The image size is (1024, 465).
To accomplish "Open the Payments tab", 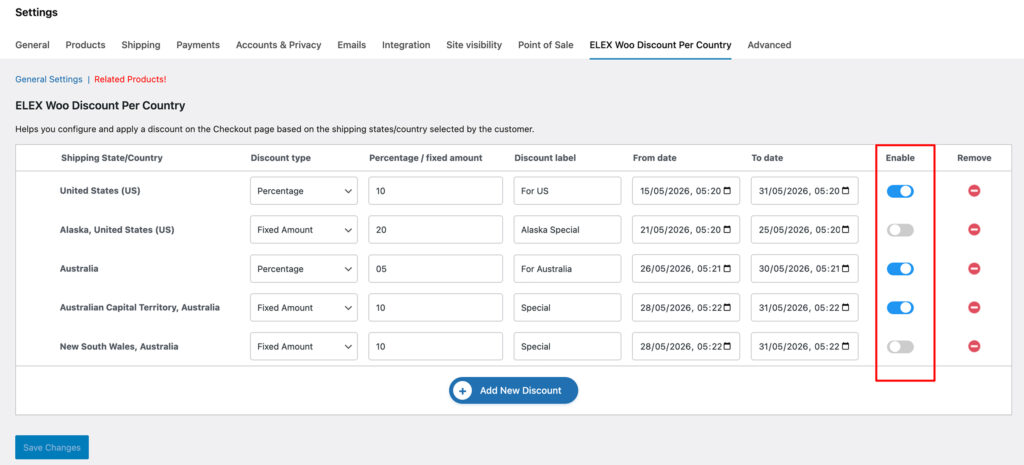I will (198, 45).
